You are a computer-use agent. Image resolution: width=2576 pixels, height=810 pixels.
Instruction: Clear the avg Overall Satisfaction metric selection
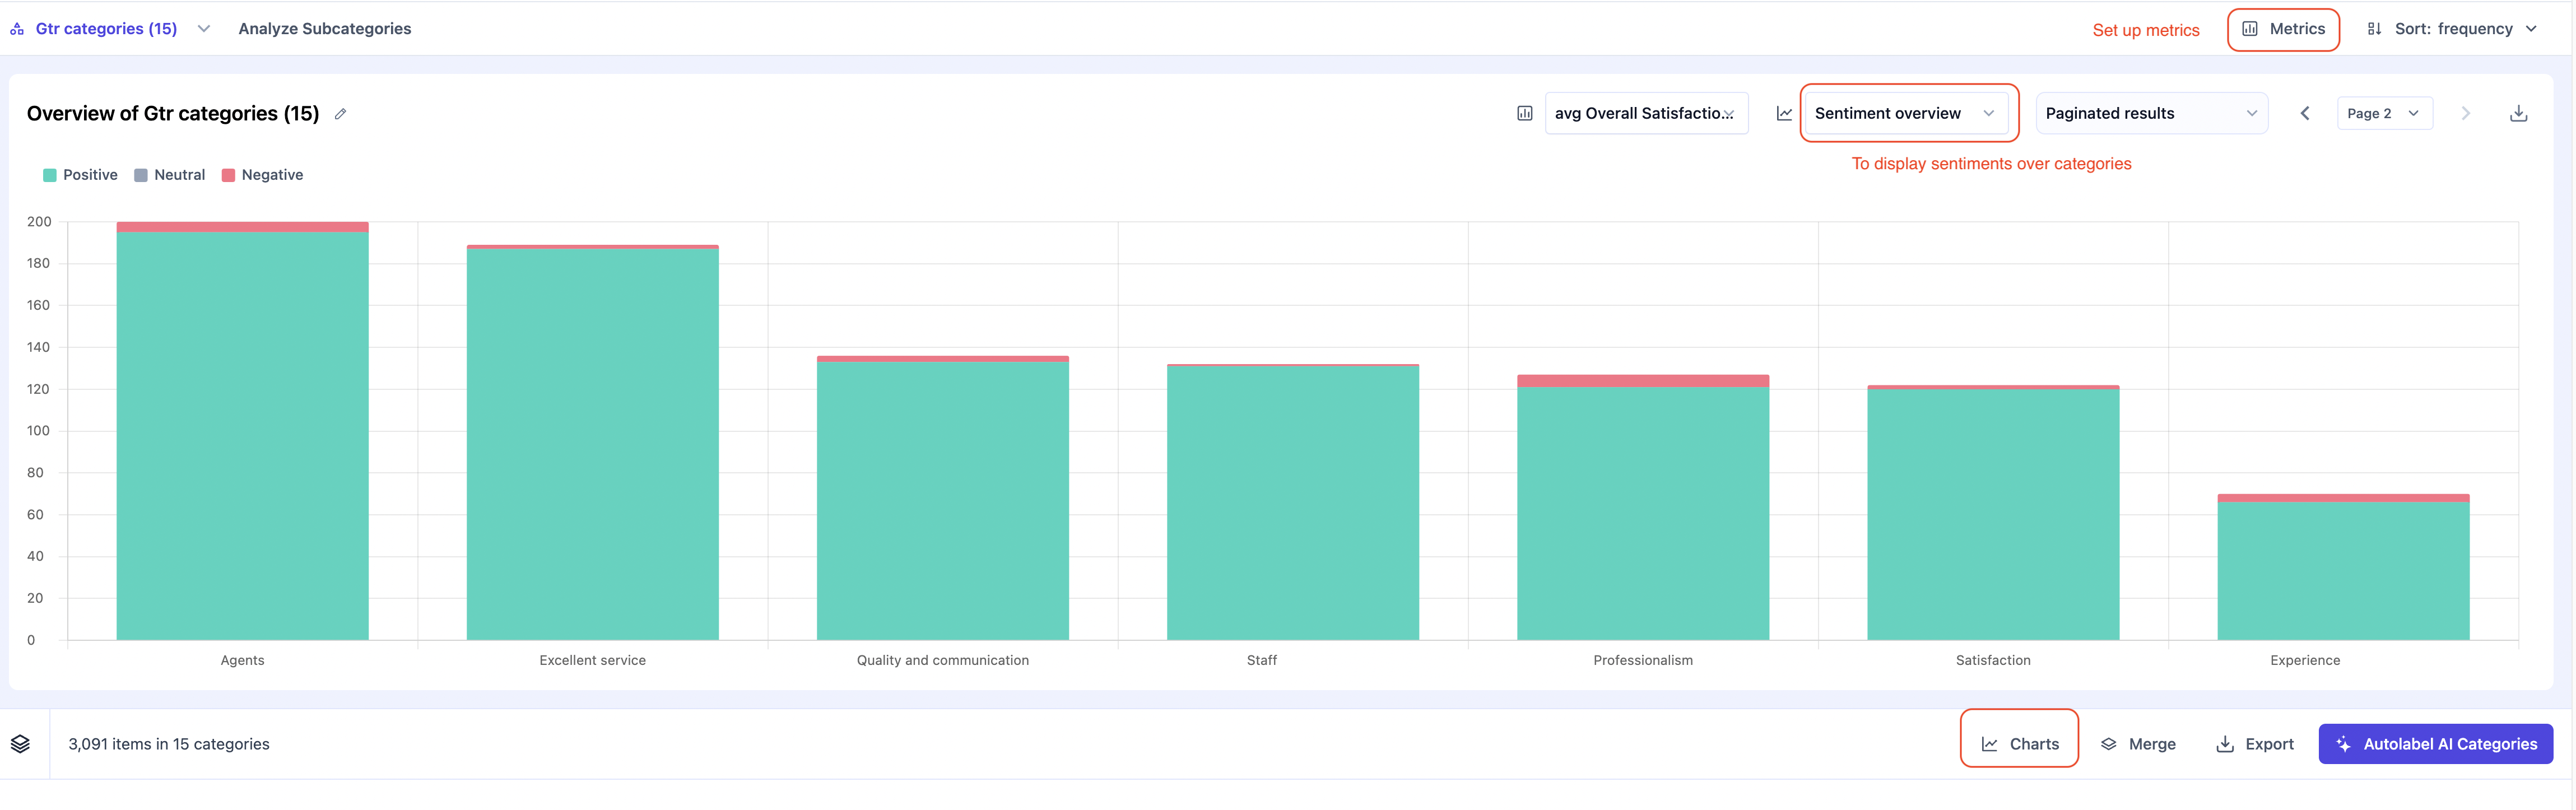[1729, 114]
